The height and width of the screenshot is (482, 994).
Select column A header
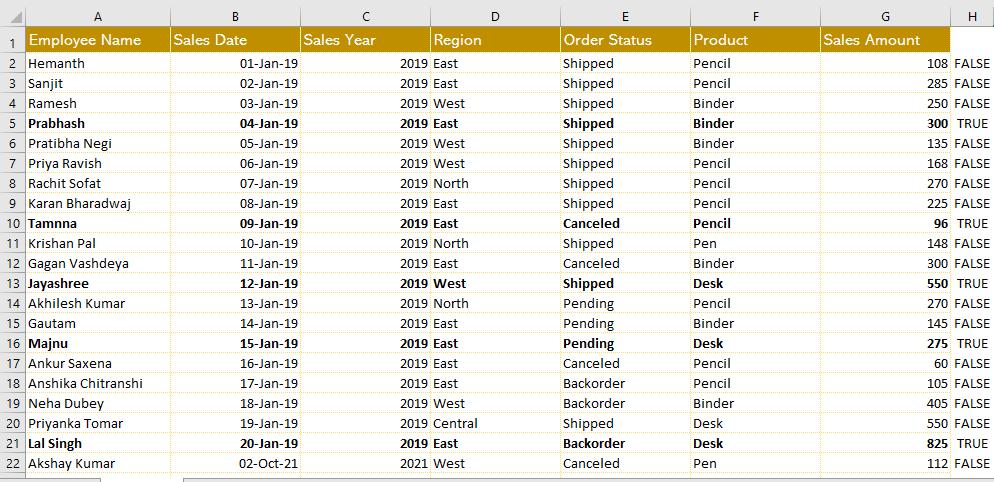pyautogui.click(x=98, y=17)
